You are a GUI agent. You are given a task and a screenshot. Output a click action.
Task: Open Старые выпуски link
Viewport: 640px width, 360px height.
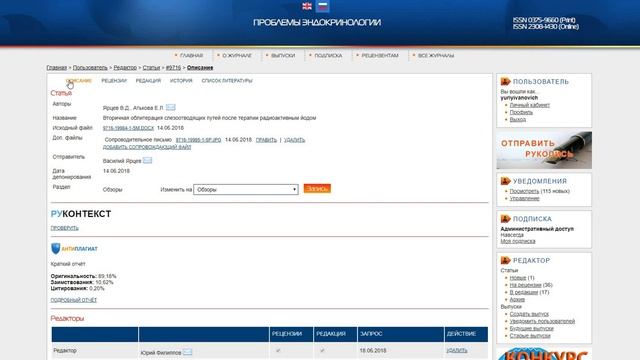point(530,336)
